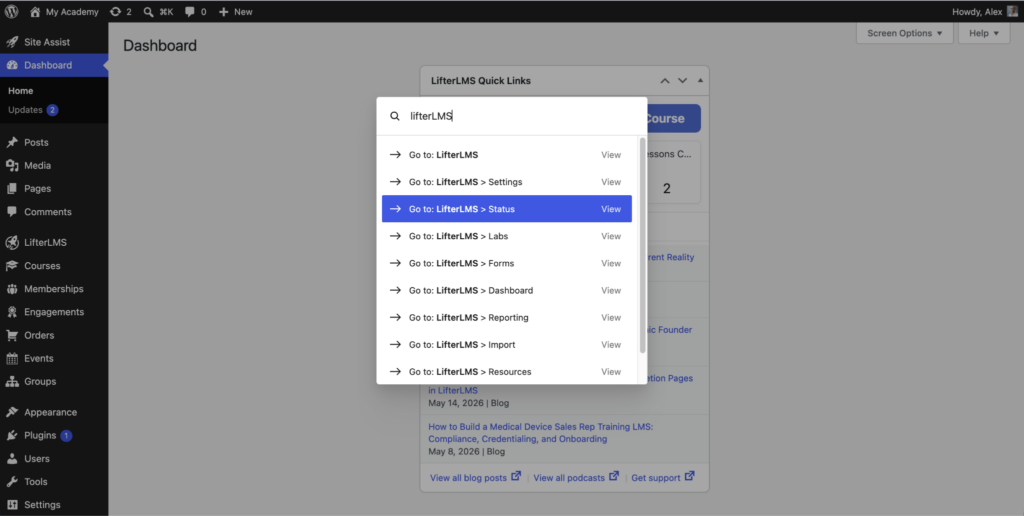Click View all podcasts link
This screenshot has height=516, width=1024.
[x=576, y=477]
